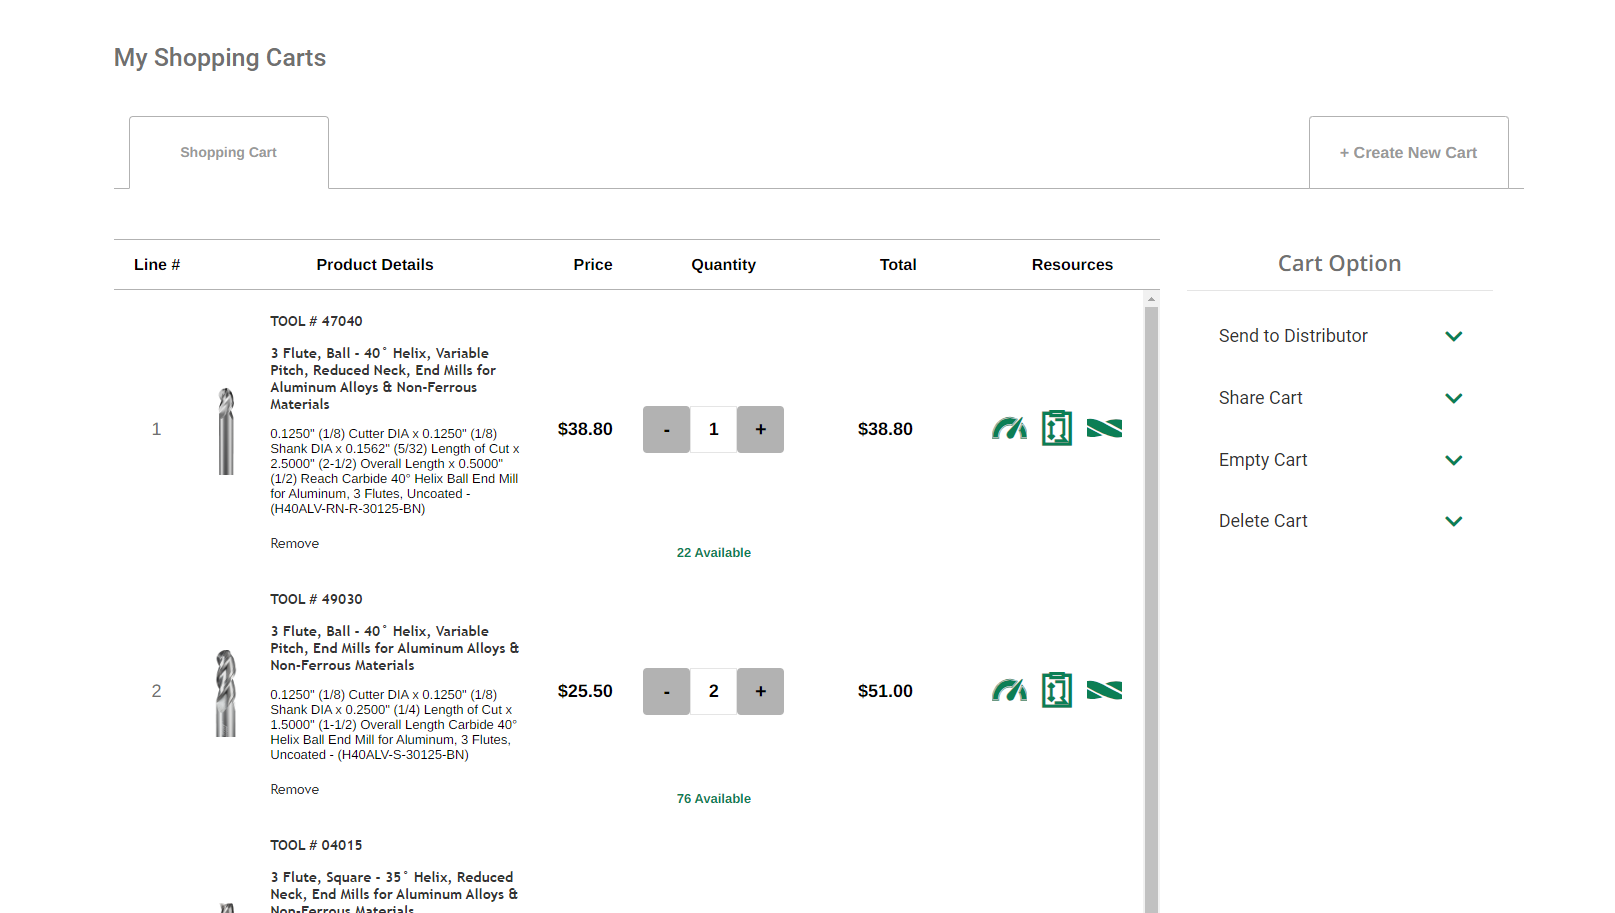Click helix flute icon for tool 47040
Viewport: 1615px width, 913px height.
coord(1104,429)
